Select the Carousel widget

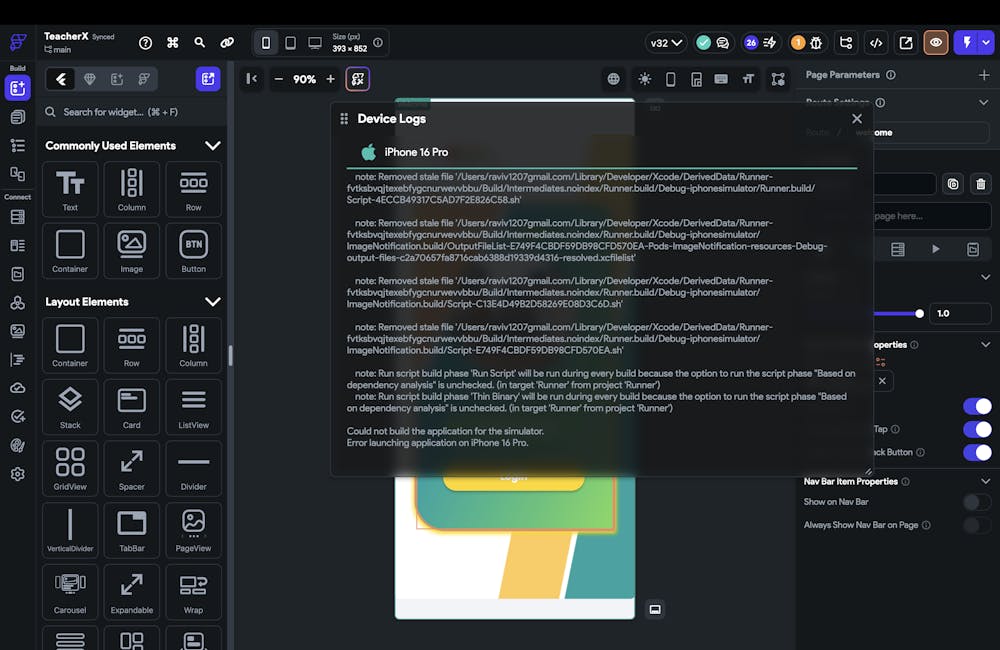[70, 590]
